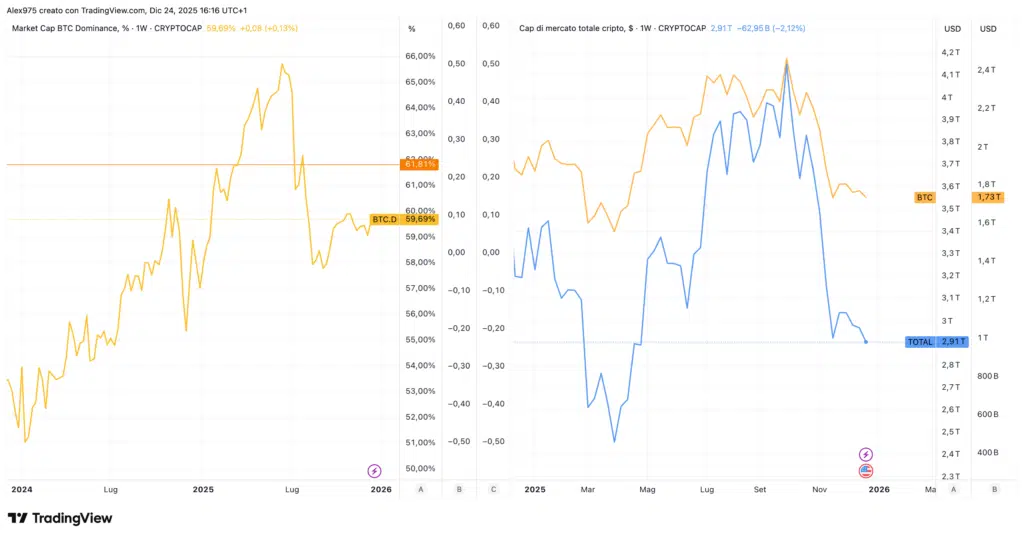Image resolution: width=1024 pixels, height=538 pixels.
Task: Open the % unit selector on left chart
Action: pos(412,29)
